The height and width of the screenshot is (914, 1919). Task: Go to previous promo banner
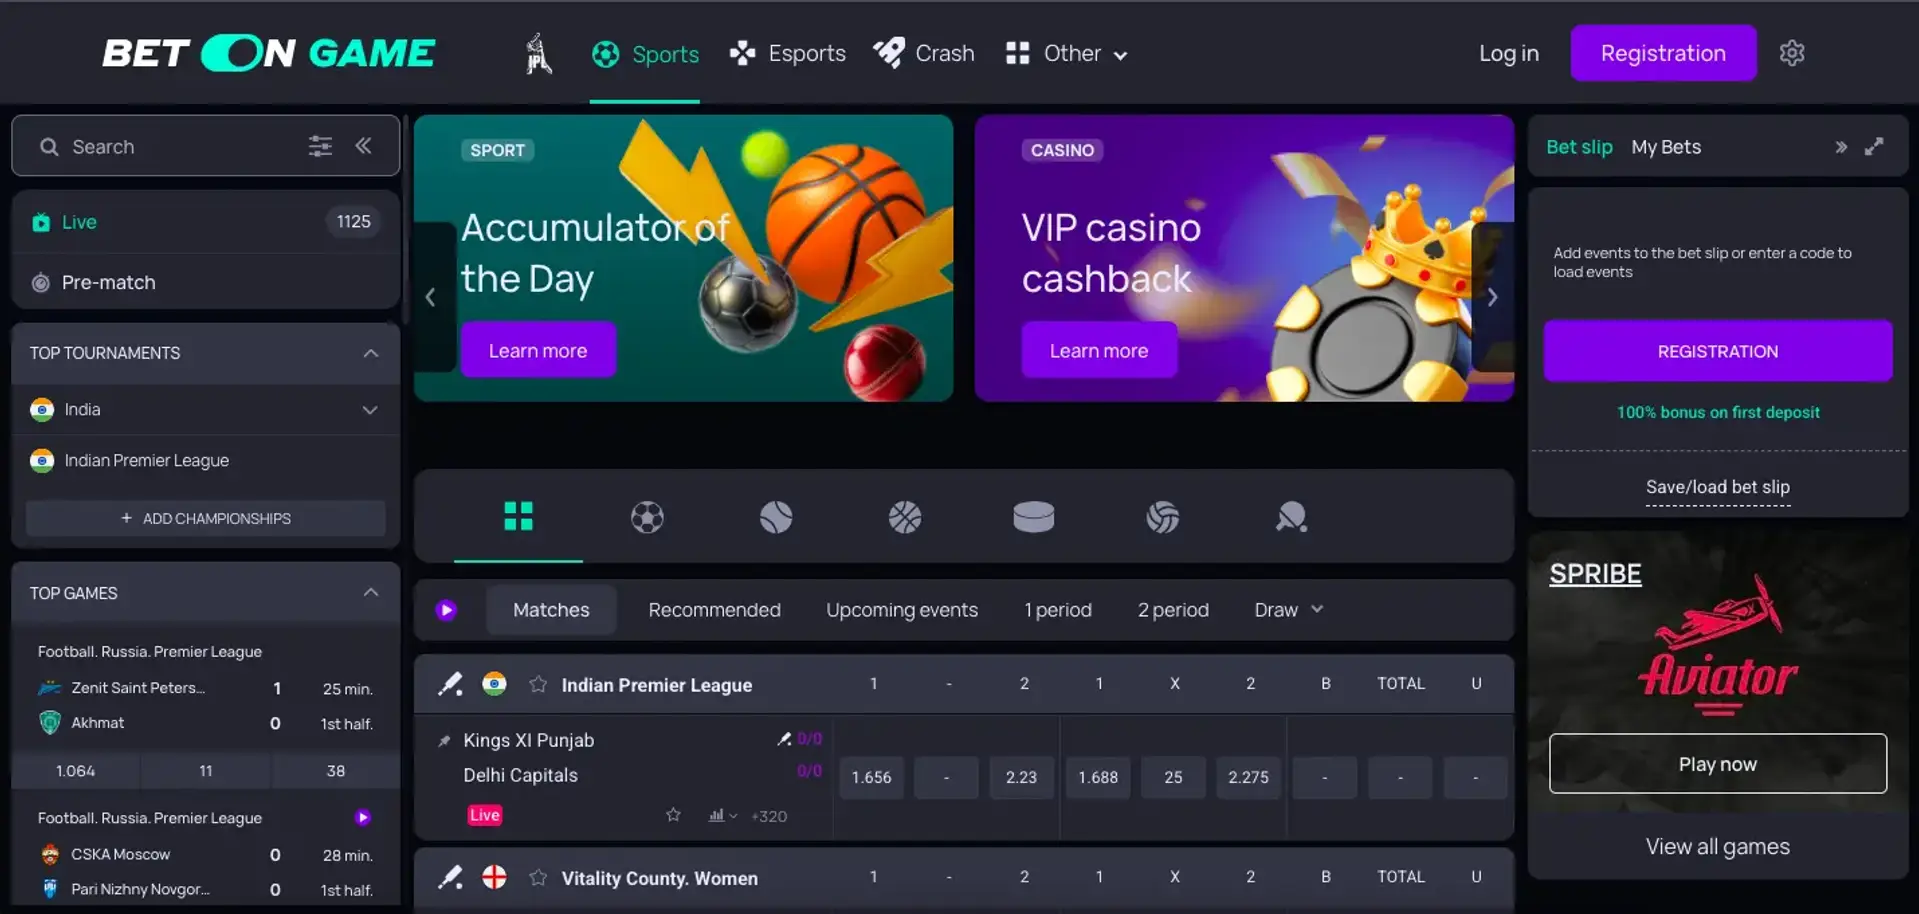click(431, 297)
